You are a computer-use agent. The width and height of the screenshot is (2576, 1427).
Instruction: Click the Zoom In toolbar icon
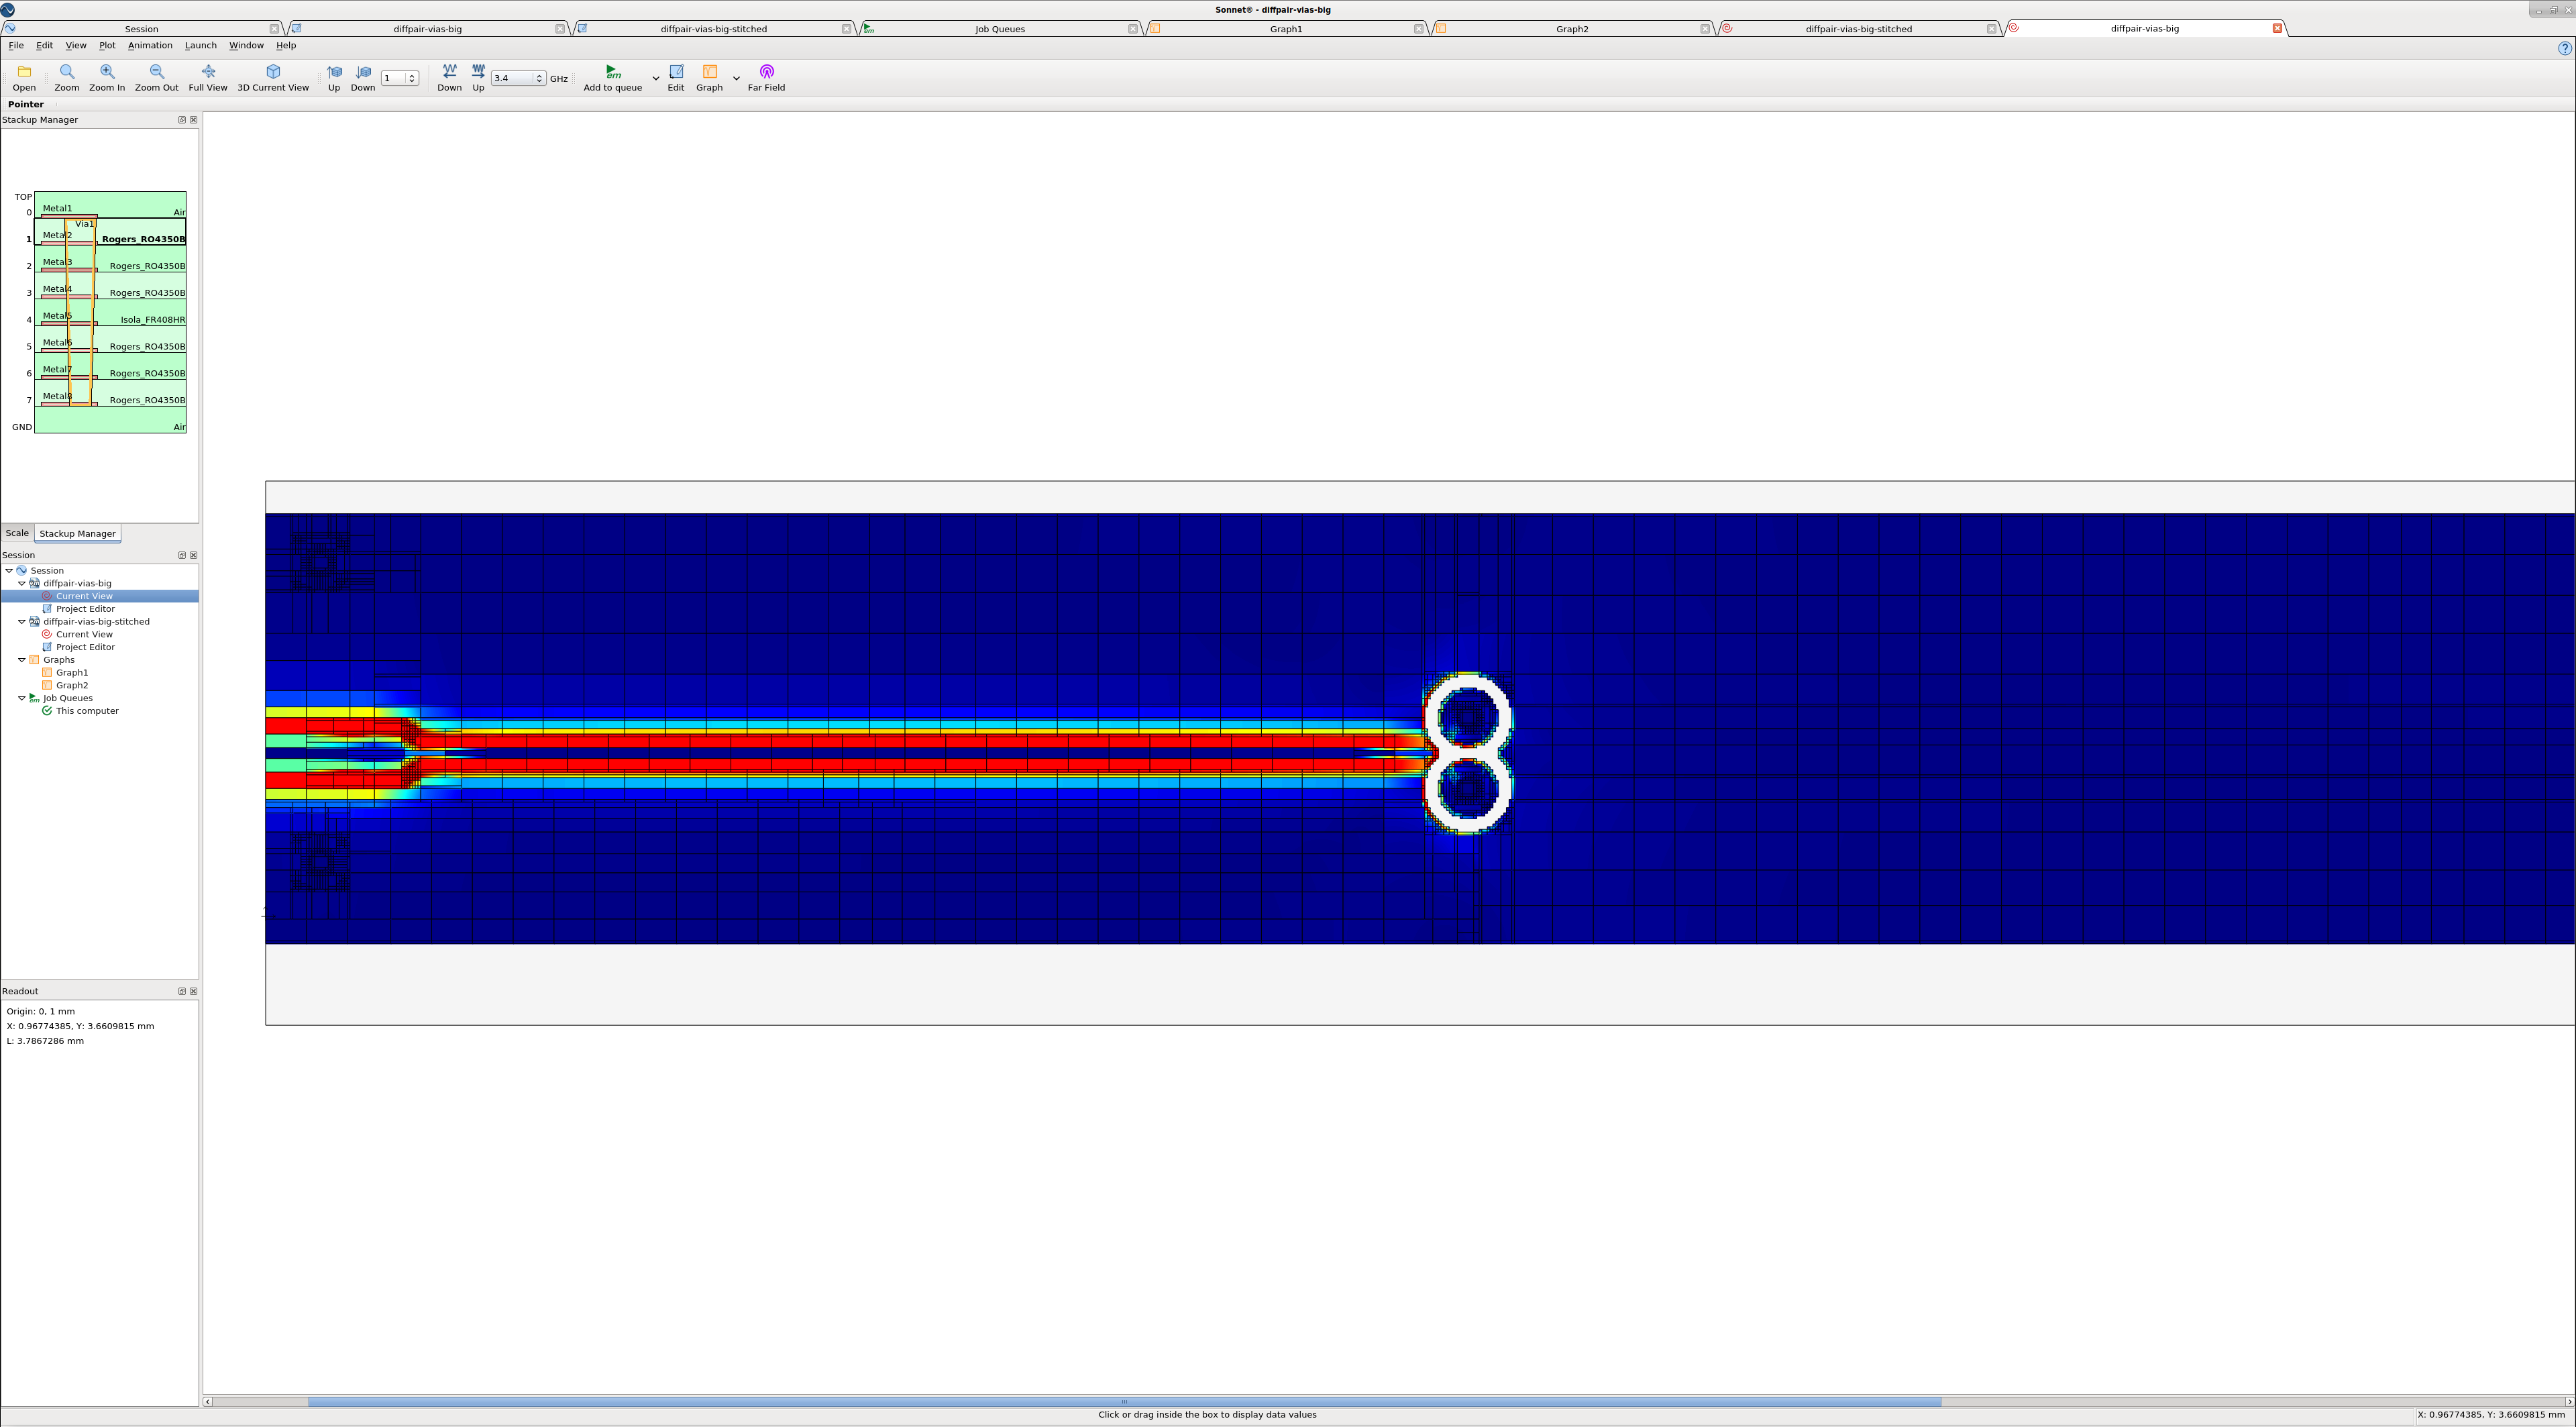point(107,72)
